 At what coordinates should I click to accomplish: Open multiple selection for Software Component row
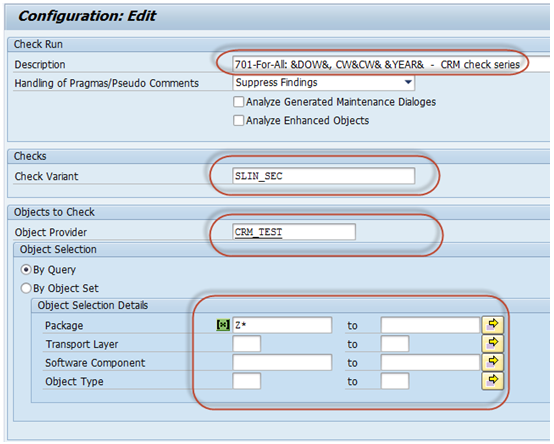coord(493,362)
